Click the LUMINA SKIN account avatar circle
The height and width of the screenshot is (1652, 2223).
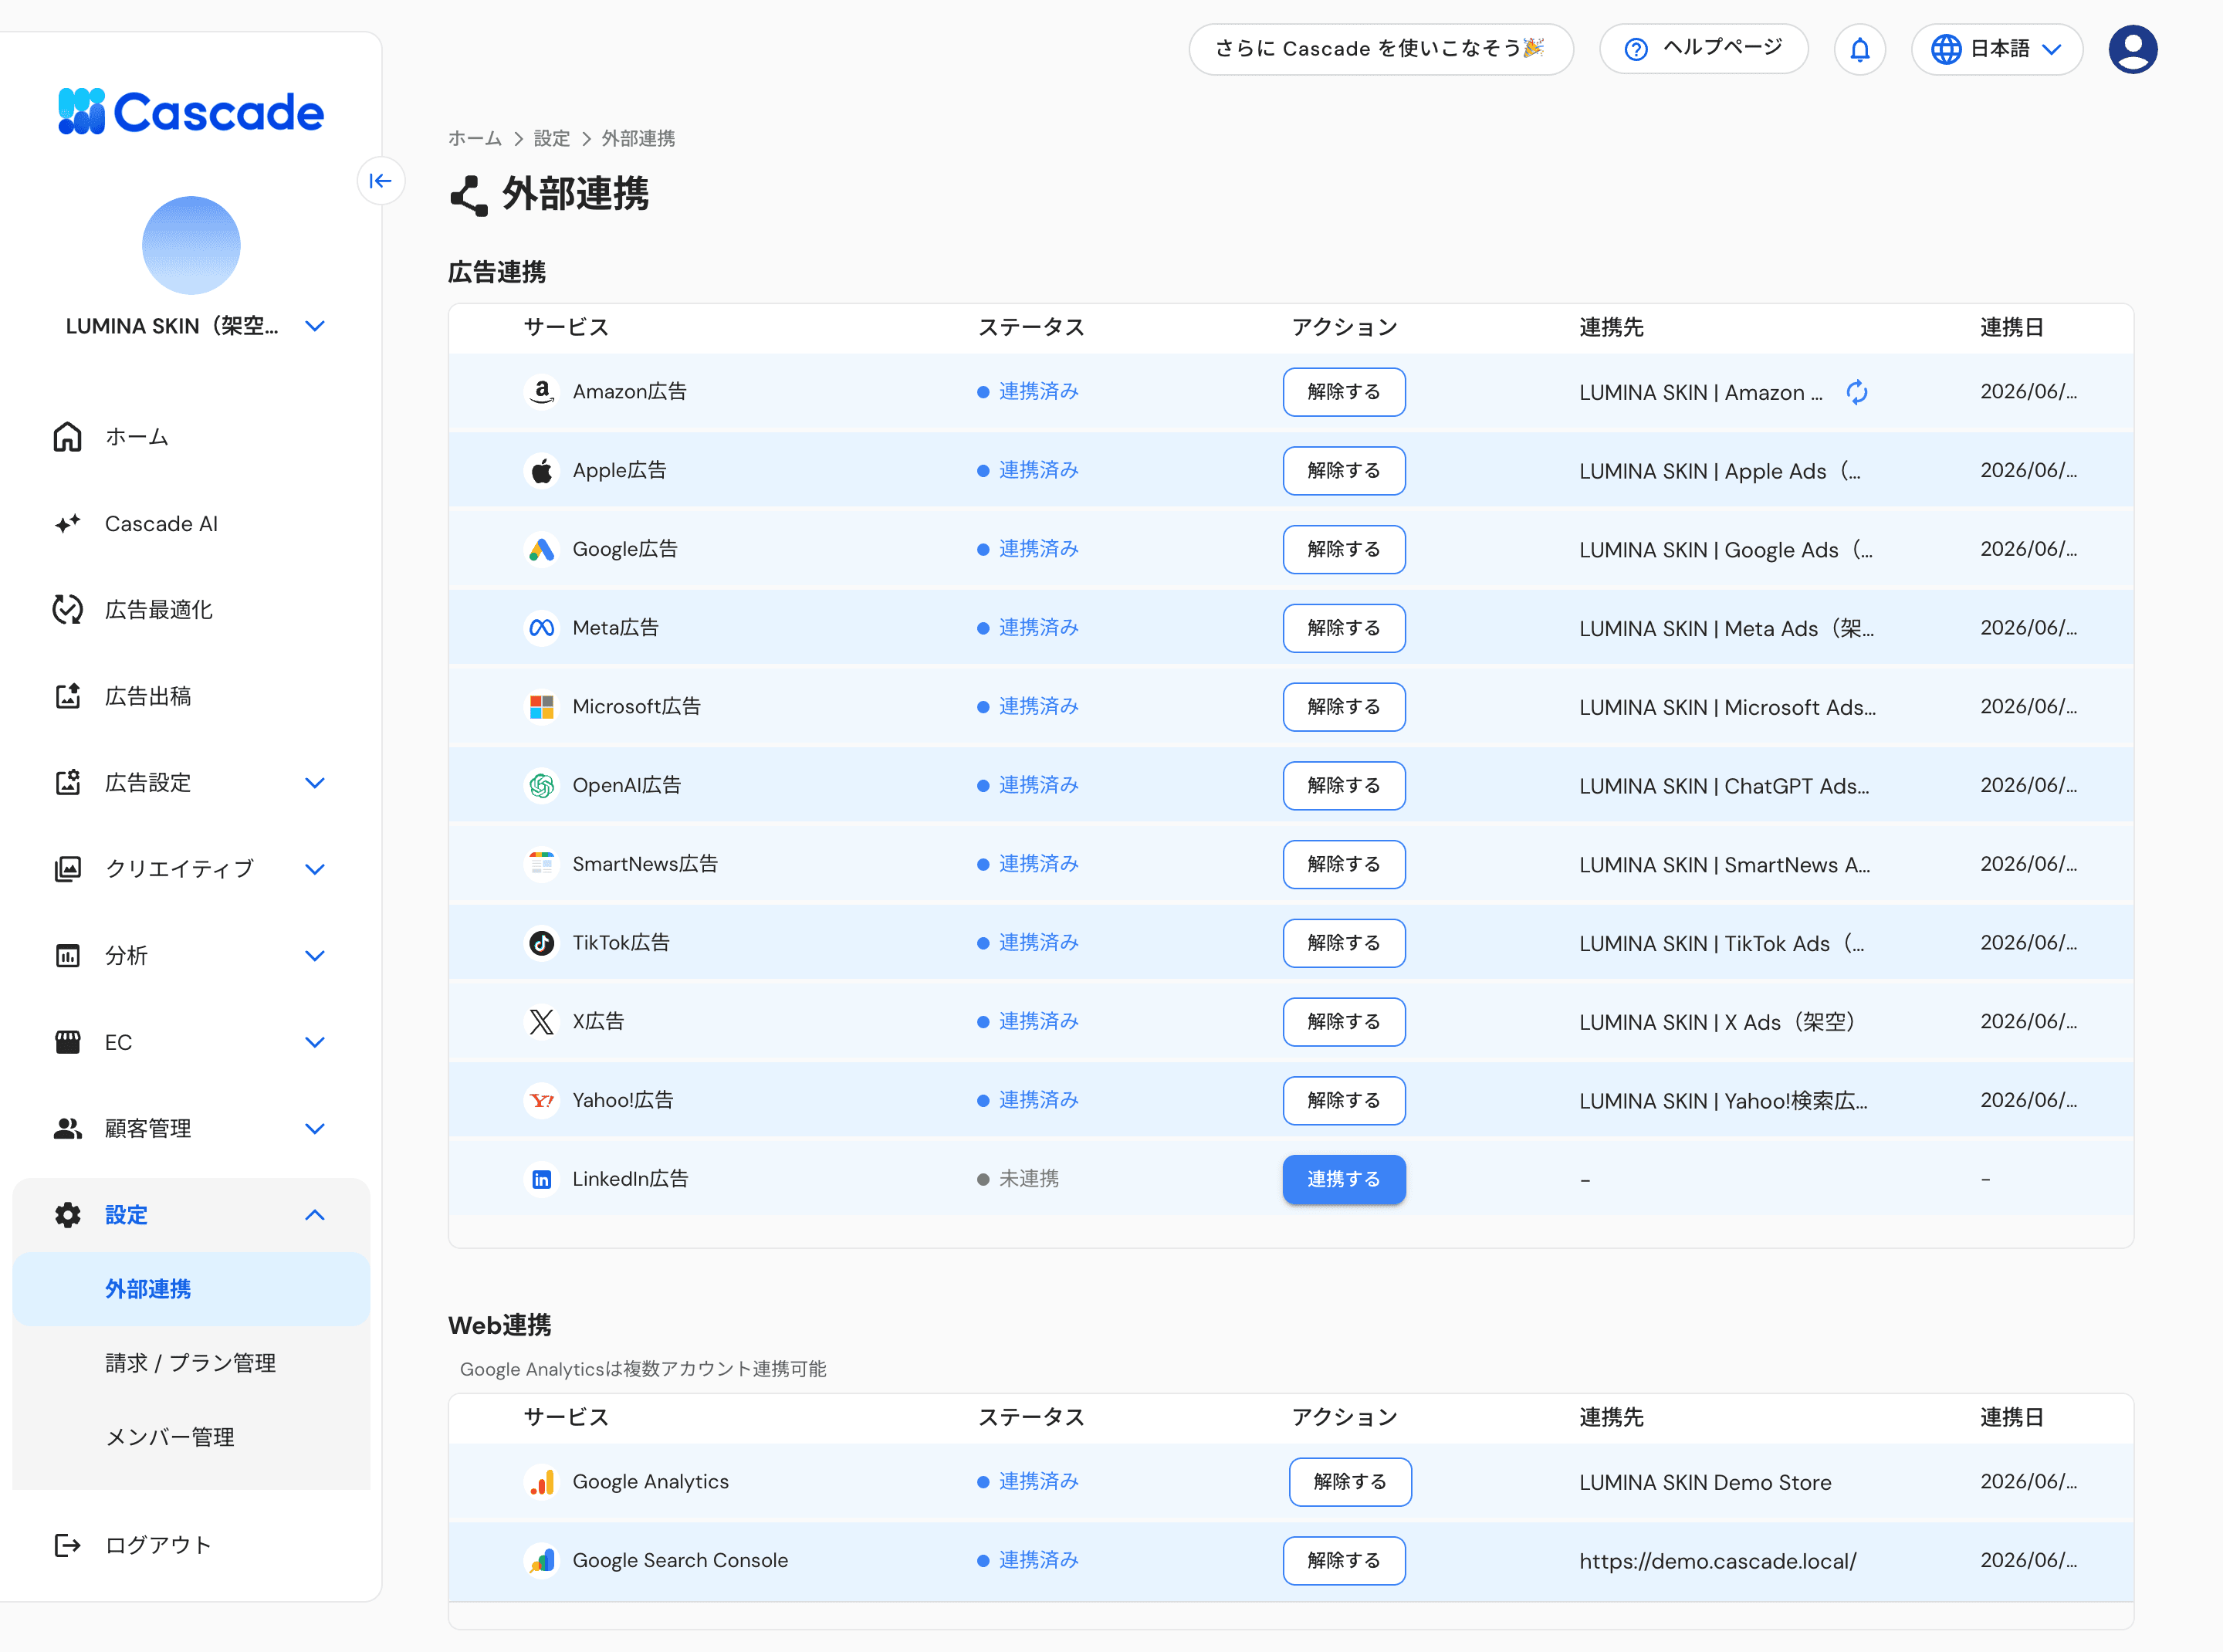tap(191, 245)
